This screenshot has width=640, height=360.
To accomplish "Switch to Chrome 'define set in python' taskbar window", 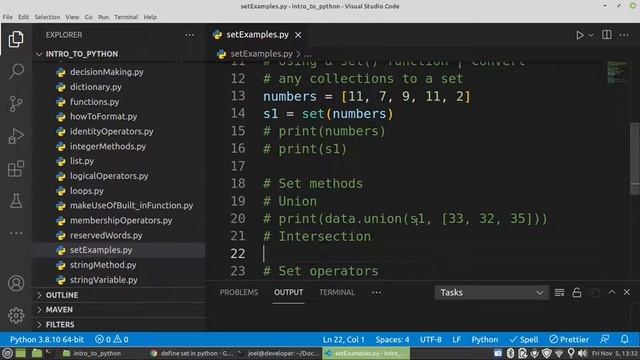I will (191, 353).
